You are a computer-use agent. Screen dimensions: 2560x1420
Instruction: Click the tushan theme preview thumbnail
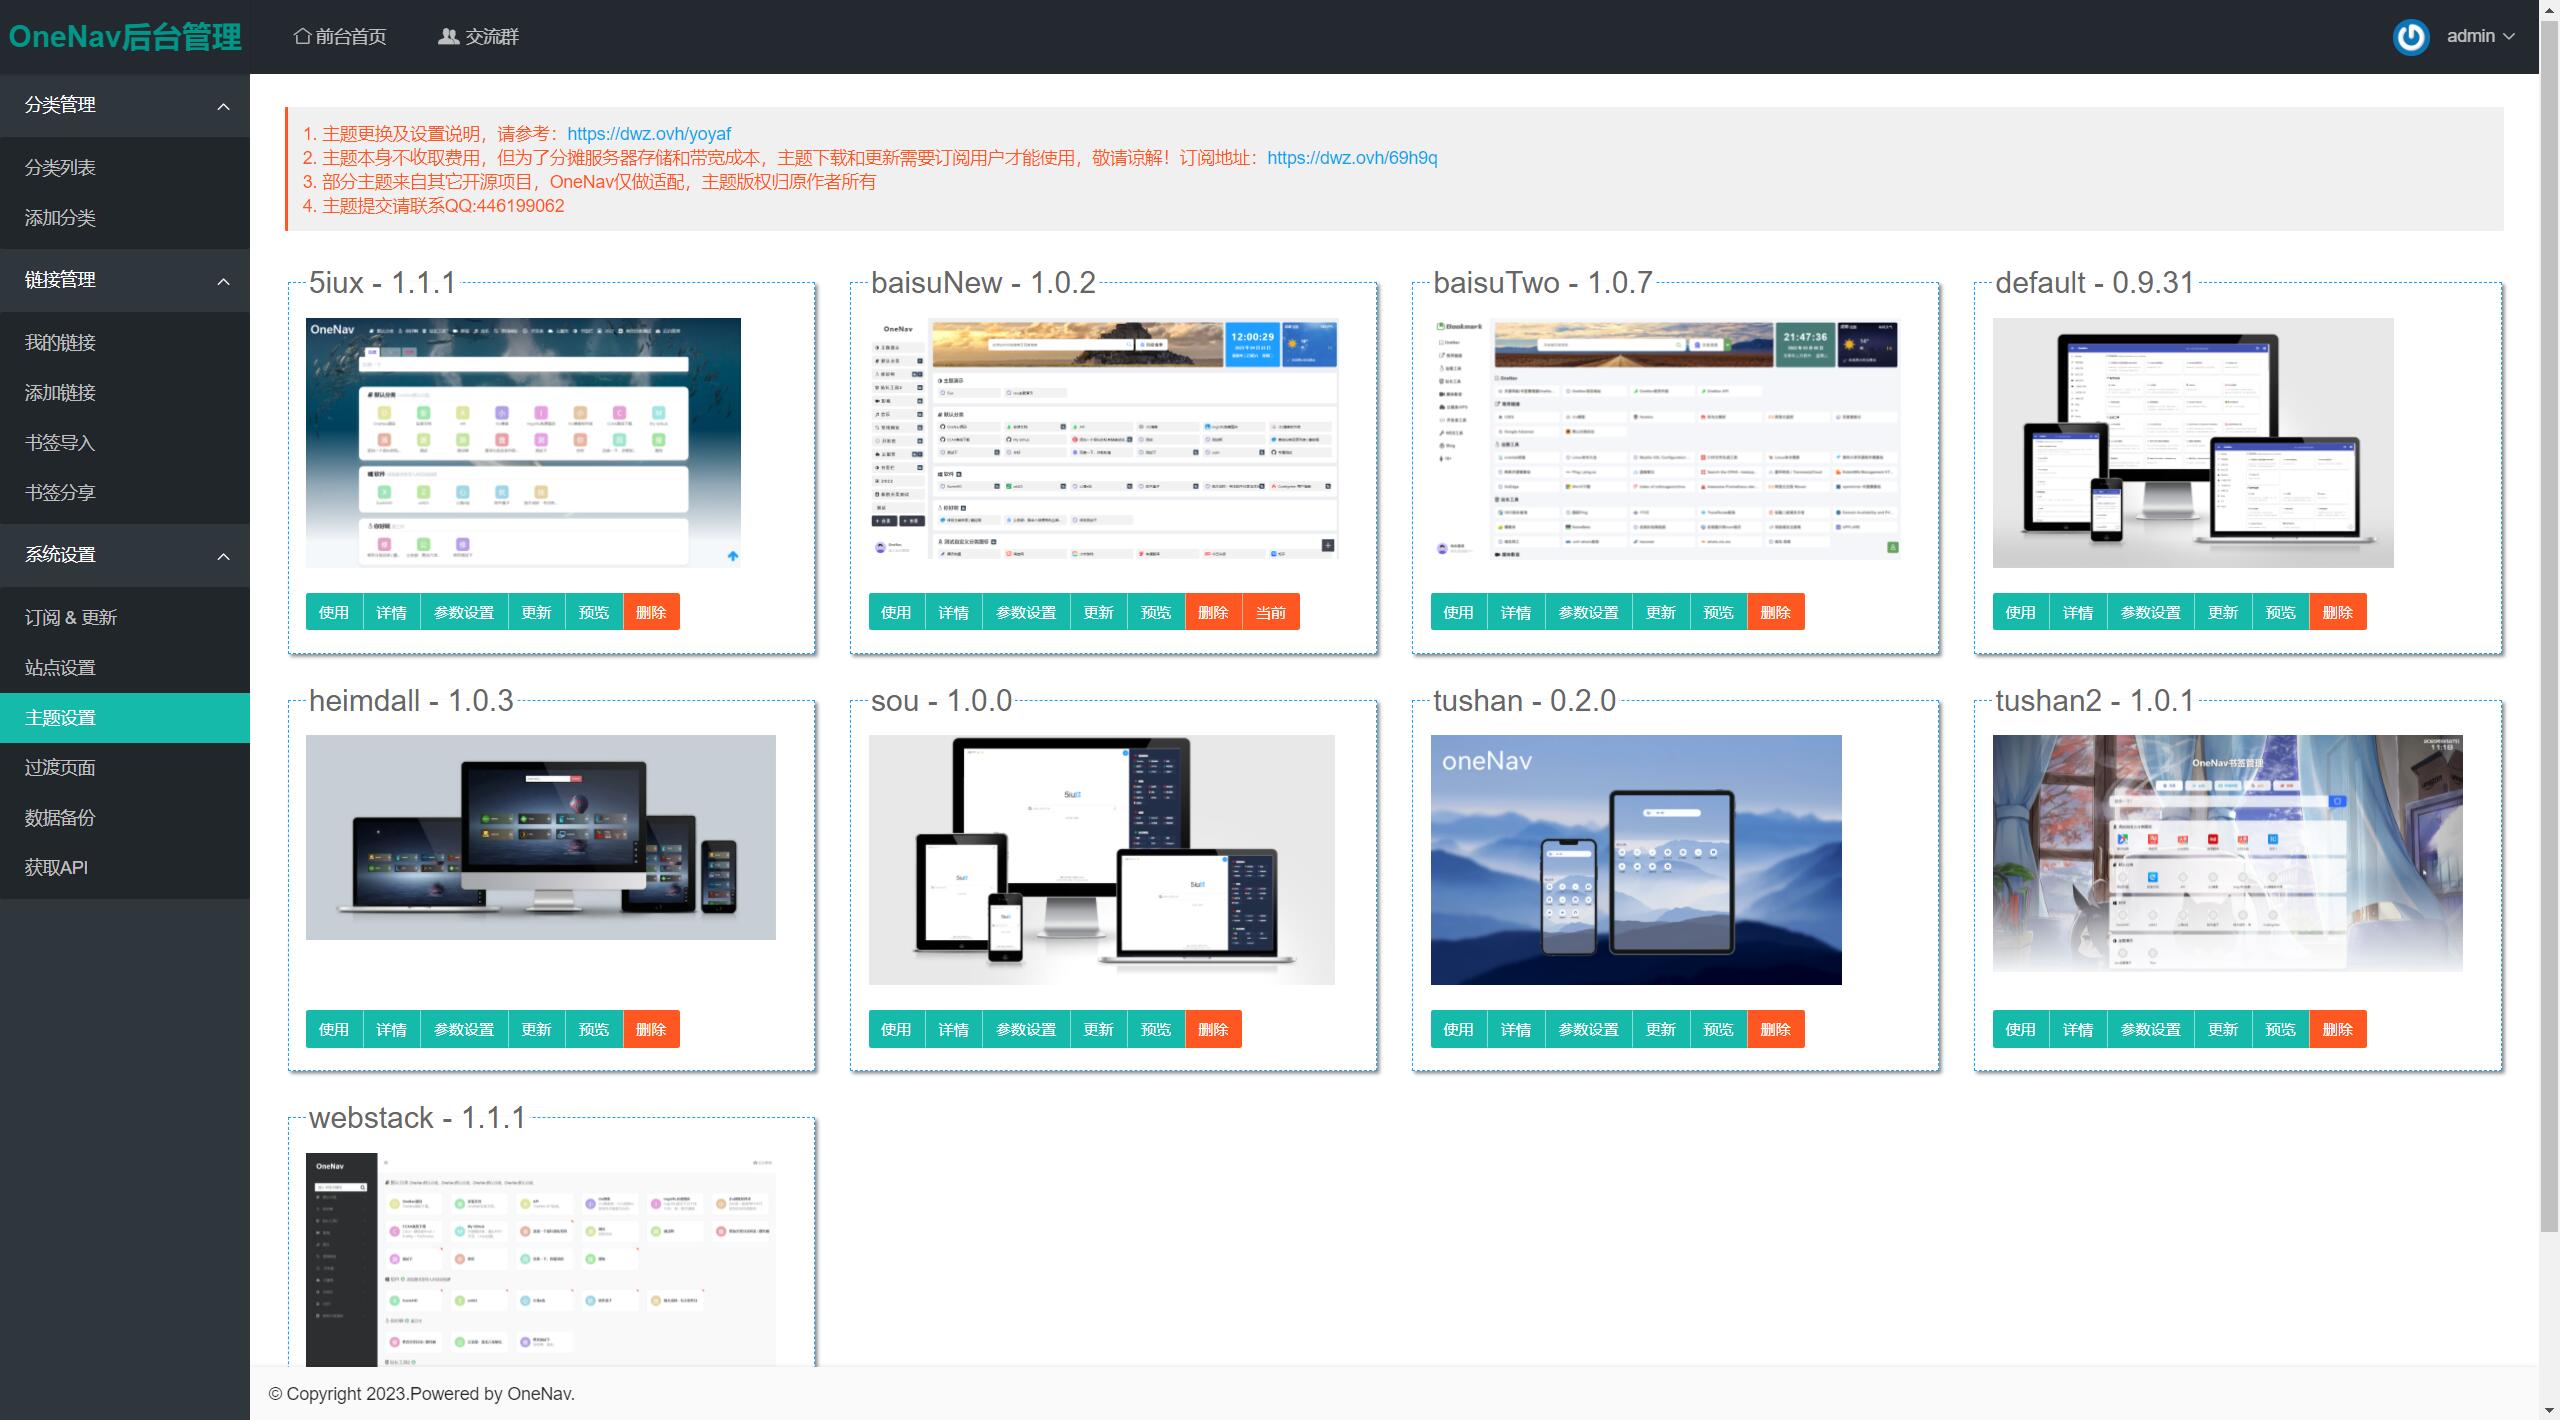[x=1635, y=860]
